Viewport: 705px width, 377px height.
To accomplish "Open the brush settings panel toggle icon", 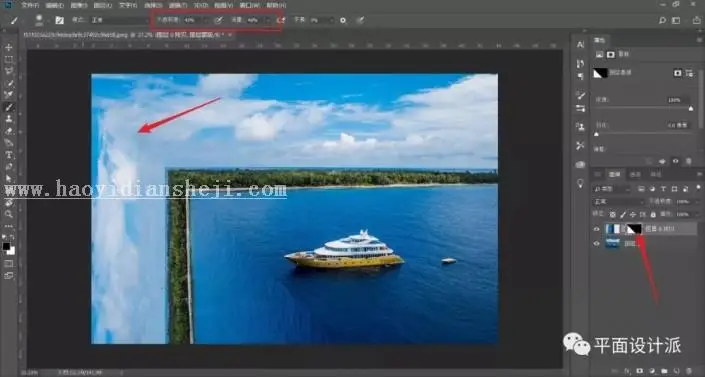I will 59,20.
